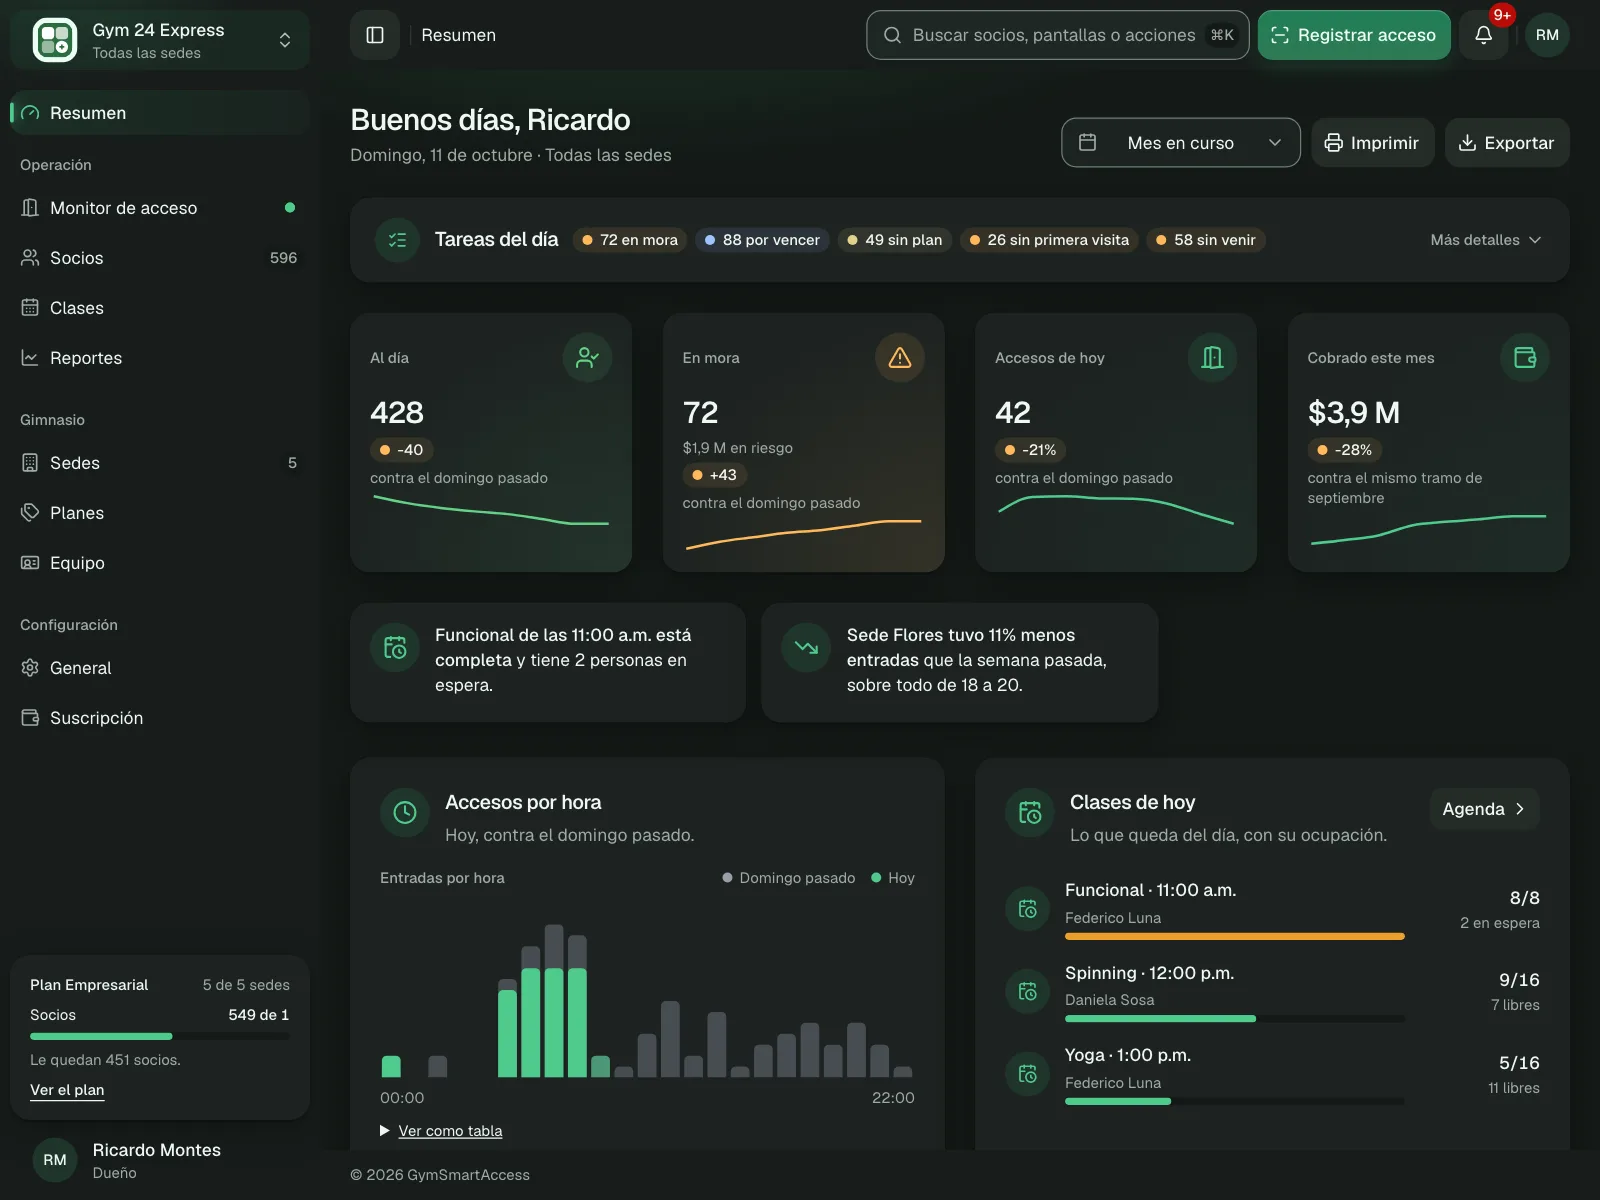The height and width of the screenshot is (1200, 1600).
Task: Click the Clases de hoy calendar icon
Action: (x=1030, y=812)
